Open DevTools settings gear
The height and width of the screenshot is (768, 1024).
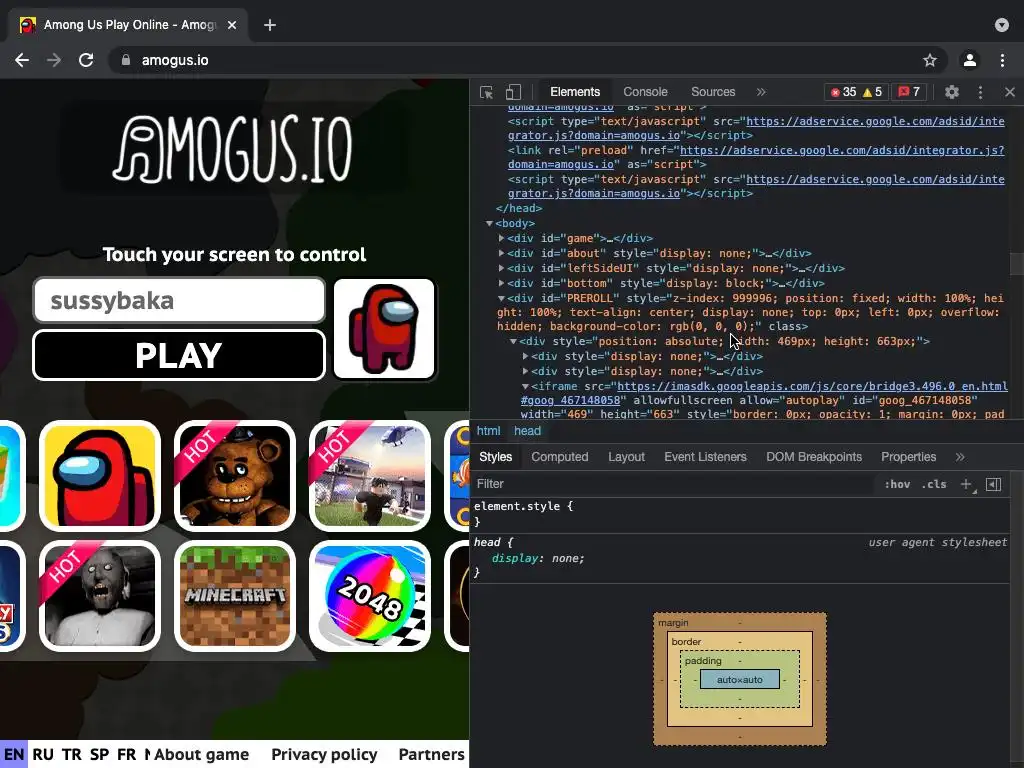pyautogui.click(x=952, y=92)
